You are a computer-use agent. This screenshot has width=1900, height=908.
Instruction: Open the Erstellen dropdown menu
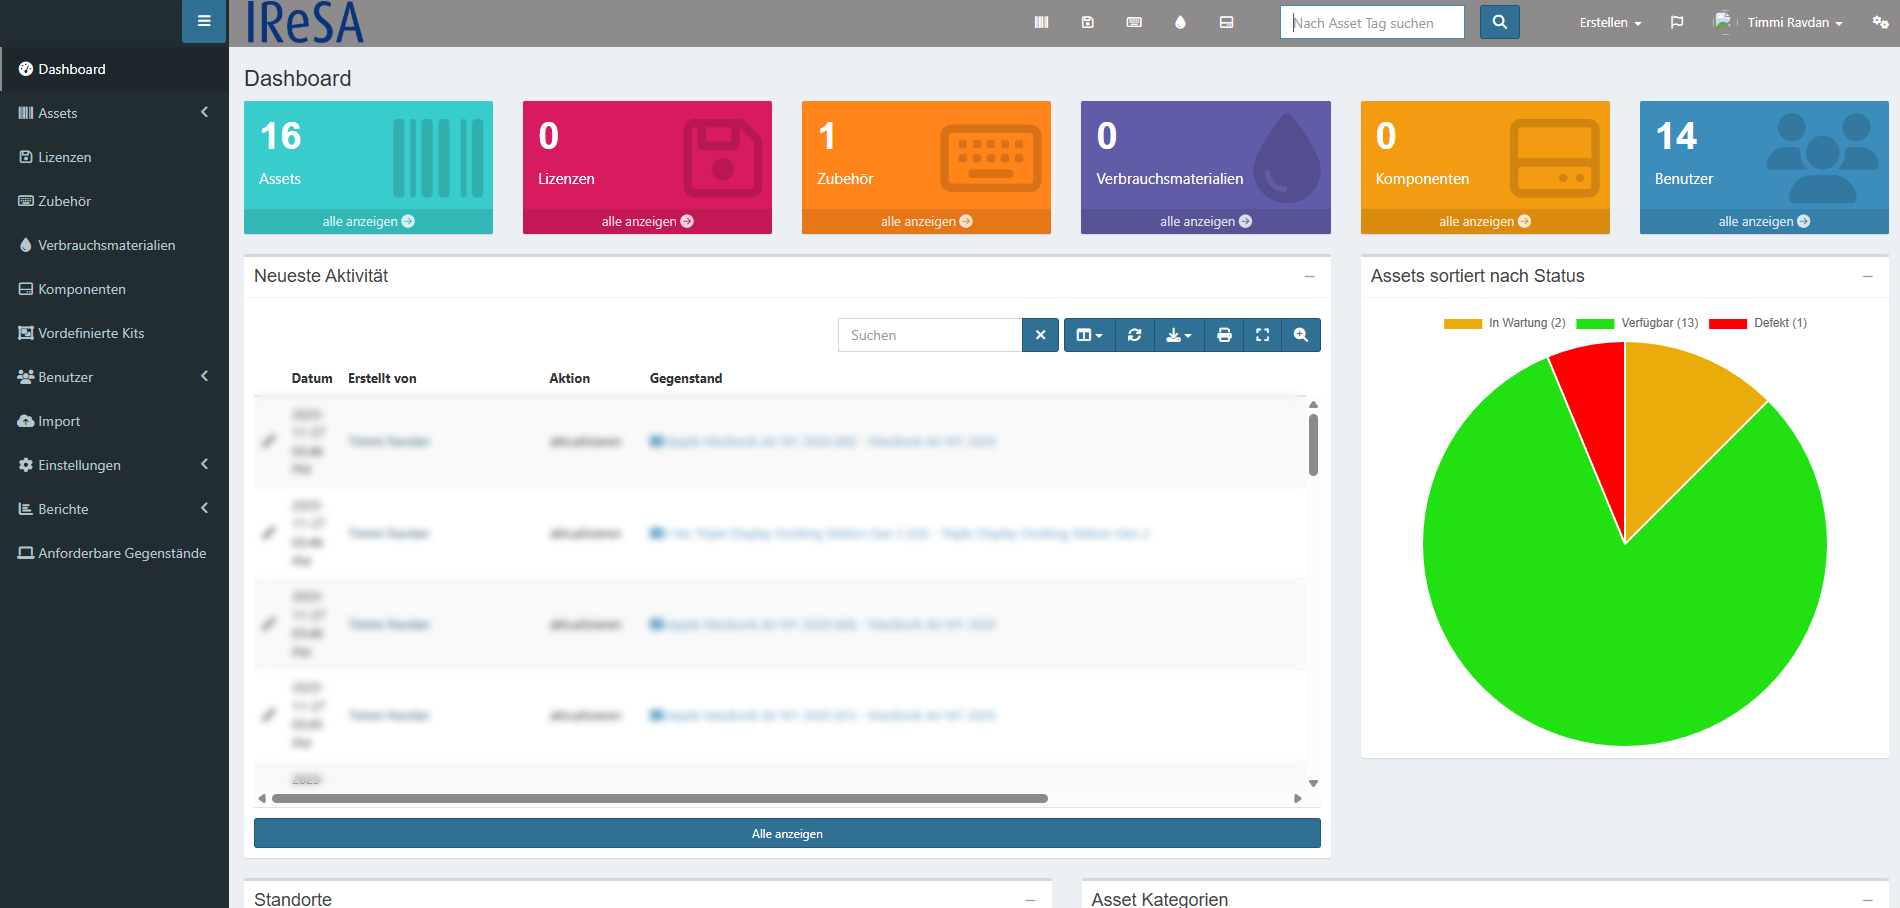(1610, 22)
